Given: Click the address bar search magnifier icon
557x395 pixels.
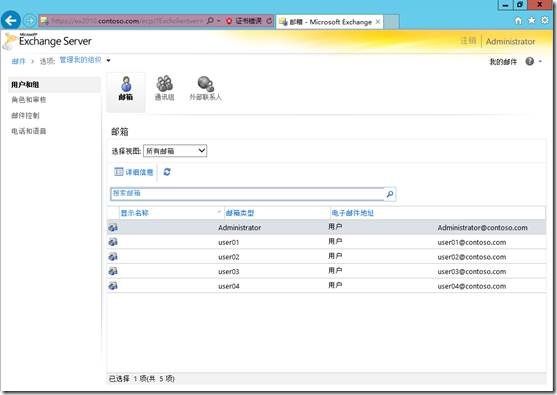Looking at the screenshot, I should click(210, 21).
